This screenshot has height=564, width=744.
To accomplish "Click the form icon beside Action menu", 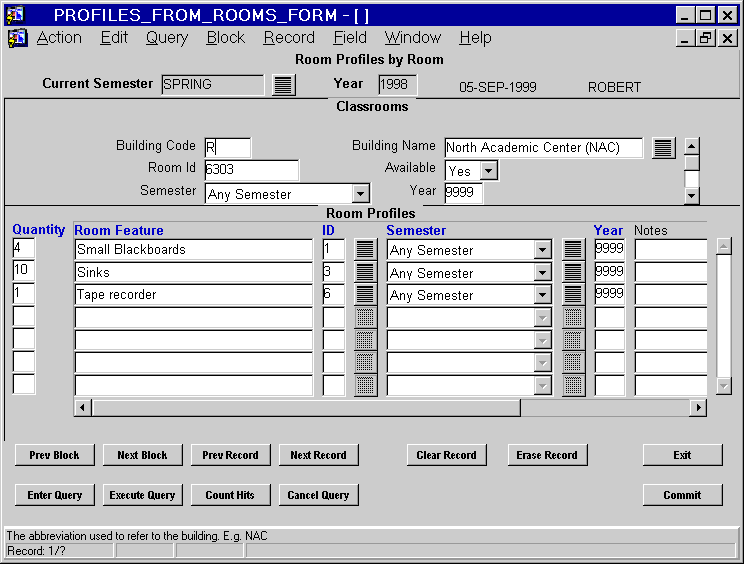I will click(x=18, y=38).
